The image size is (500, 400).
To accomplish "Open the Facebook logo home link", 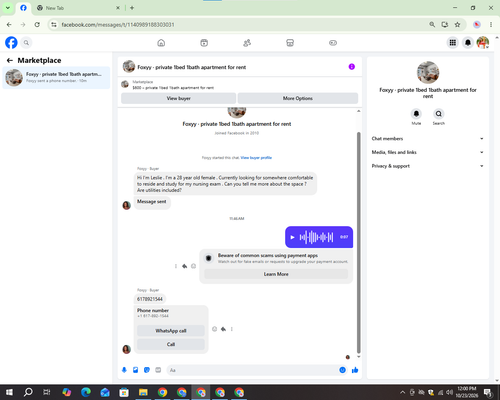I will [x=11, y=43].
